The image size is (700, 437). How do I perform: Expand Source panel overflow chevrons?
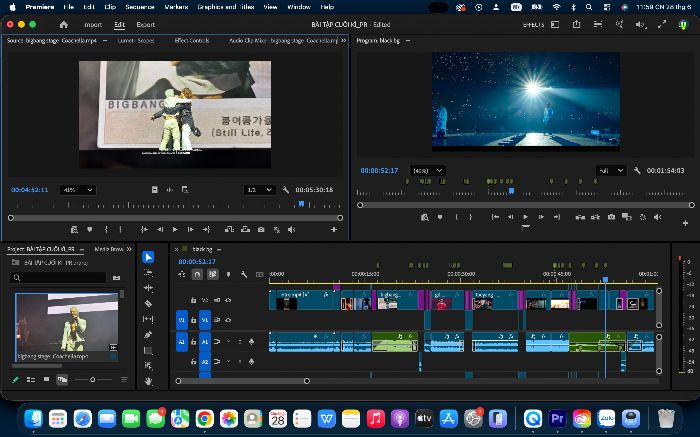click(x=343, y=40)
